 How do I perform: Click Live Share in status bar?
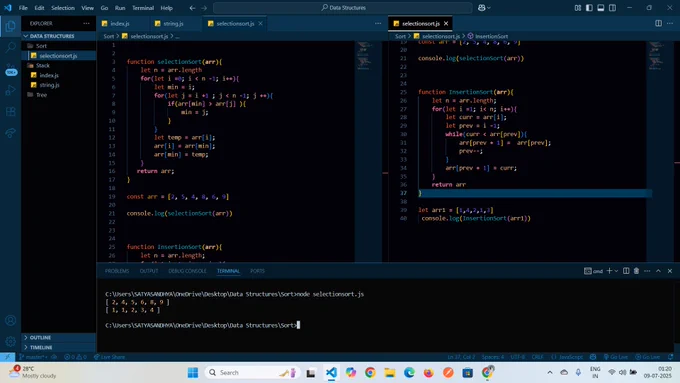tap(109, 357)
